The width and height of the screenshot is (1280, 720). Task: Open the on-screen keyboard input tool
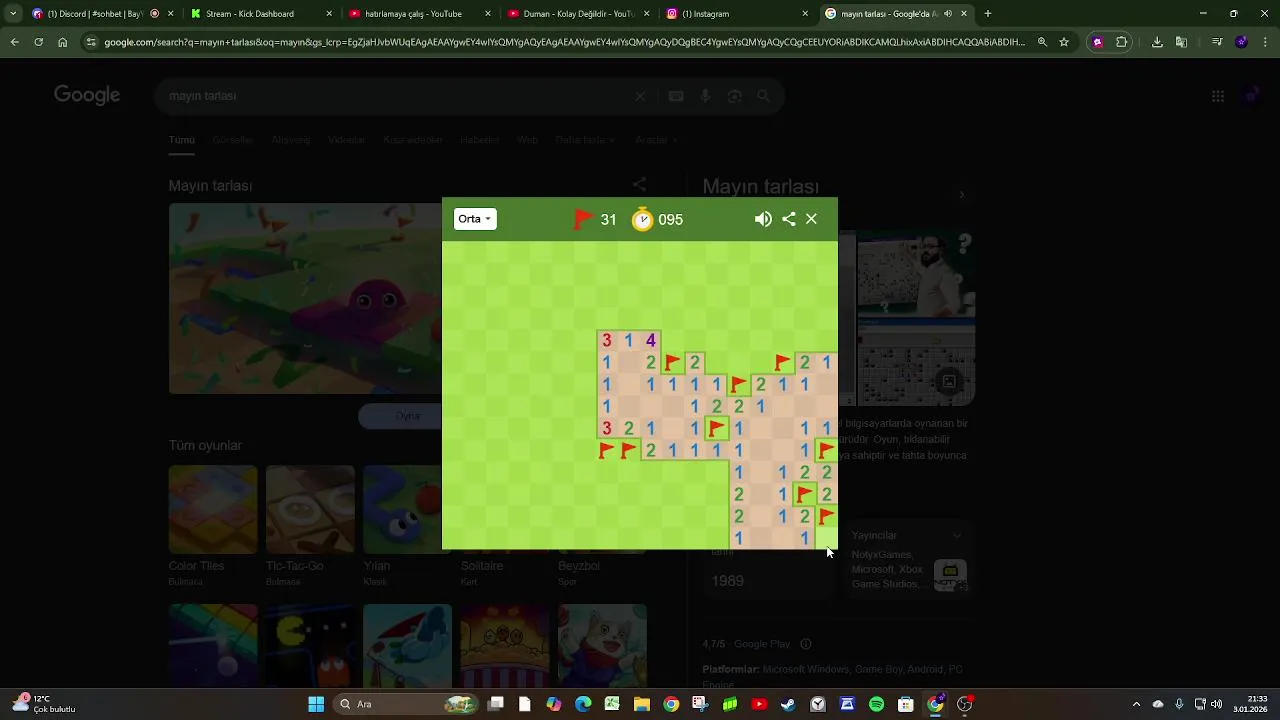tap(676, 96)
